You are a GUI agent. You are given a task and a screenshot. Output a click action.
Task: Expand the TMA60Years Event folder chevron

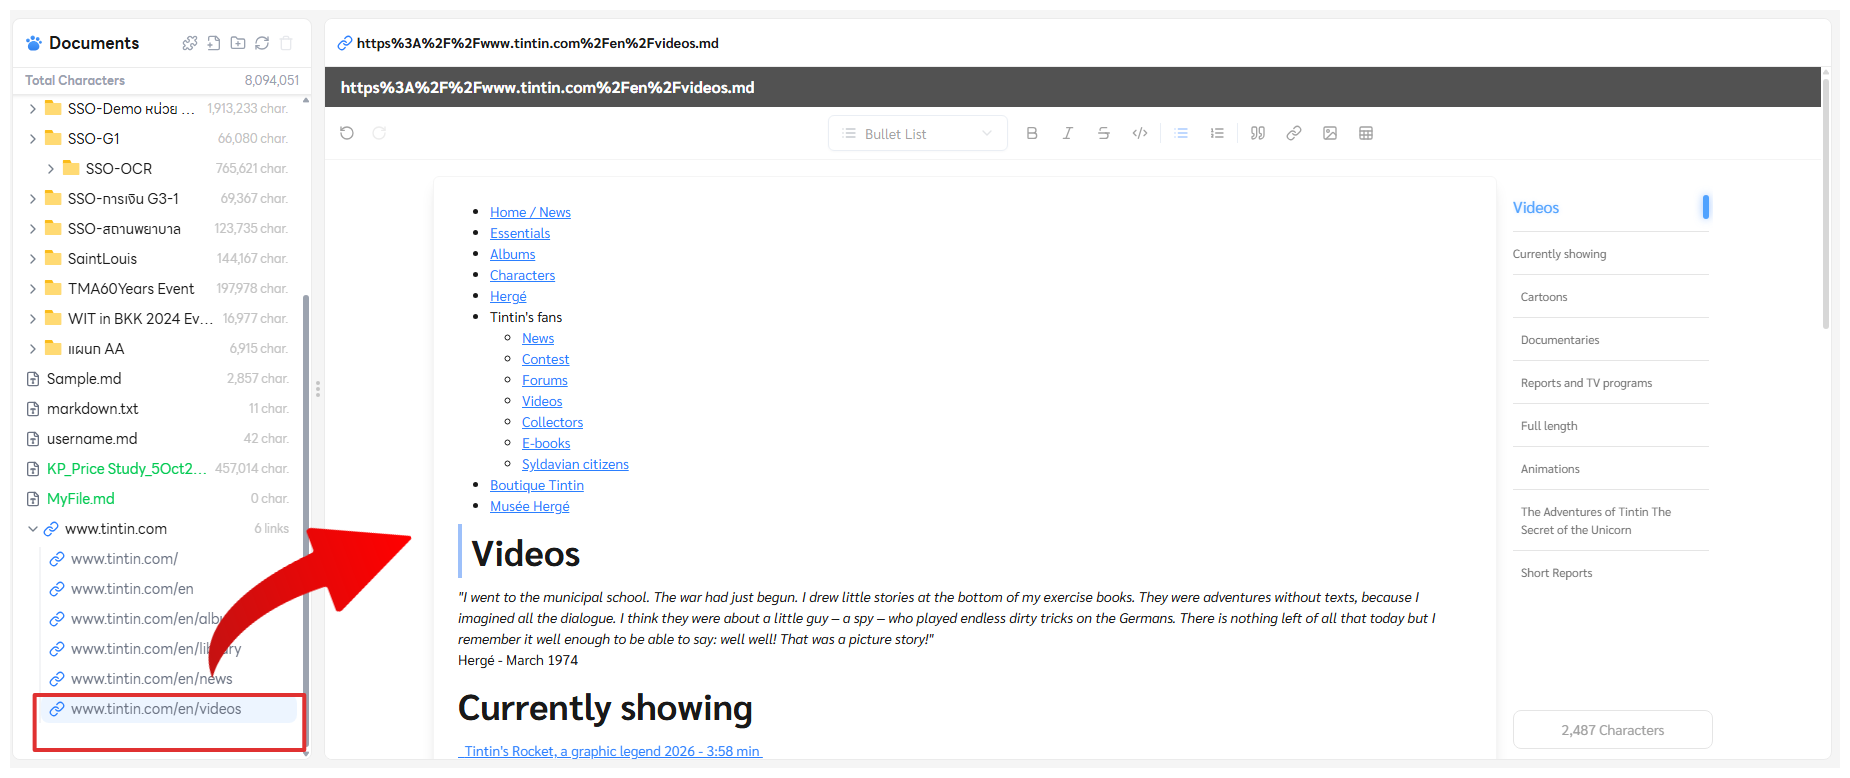click(x=32, y=289)
